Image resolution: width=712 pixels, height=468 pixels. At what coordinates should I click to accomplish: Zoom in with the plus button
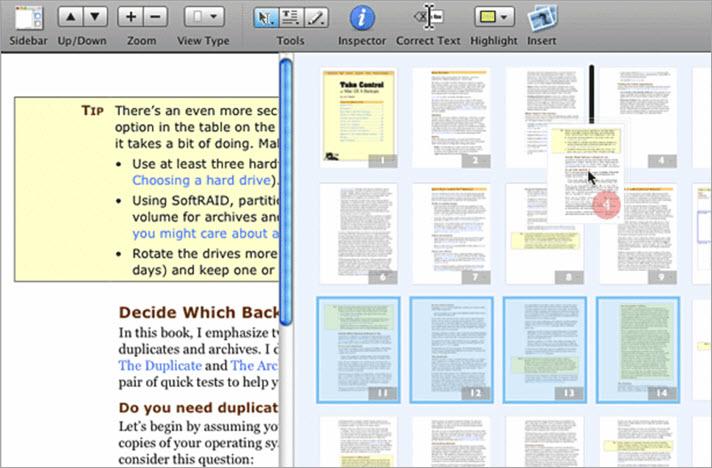130,18
